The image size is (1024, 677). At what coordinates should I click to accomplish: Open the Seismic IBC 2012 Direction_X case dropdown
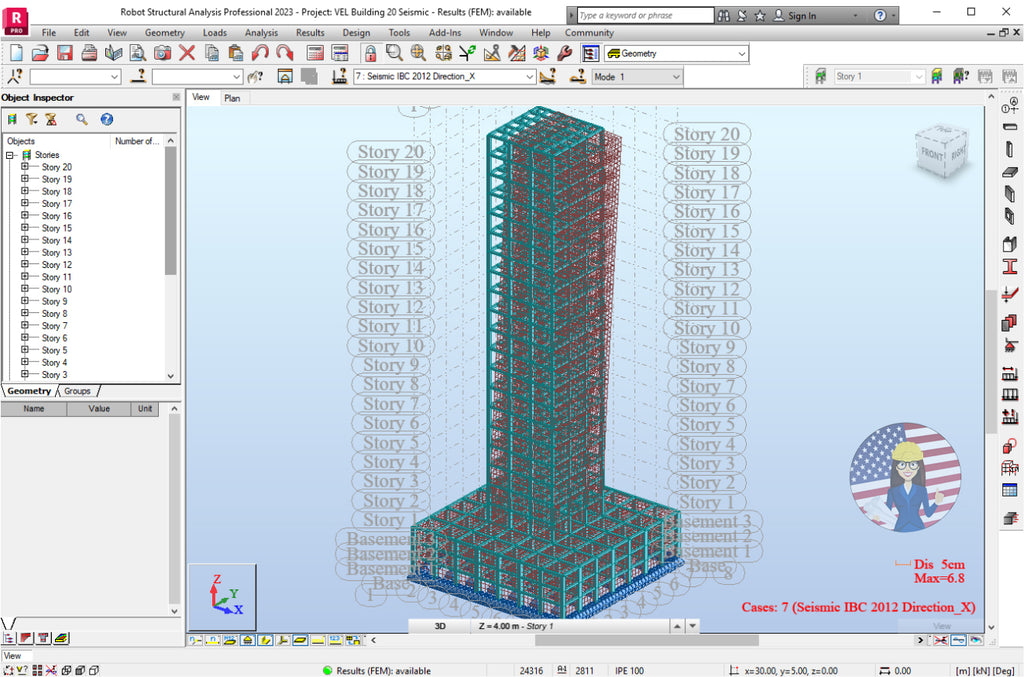[531, 76]
